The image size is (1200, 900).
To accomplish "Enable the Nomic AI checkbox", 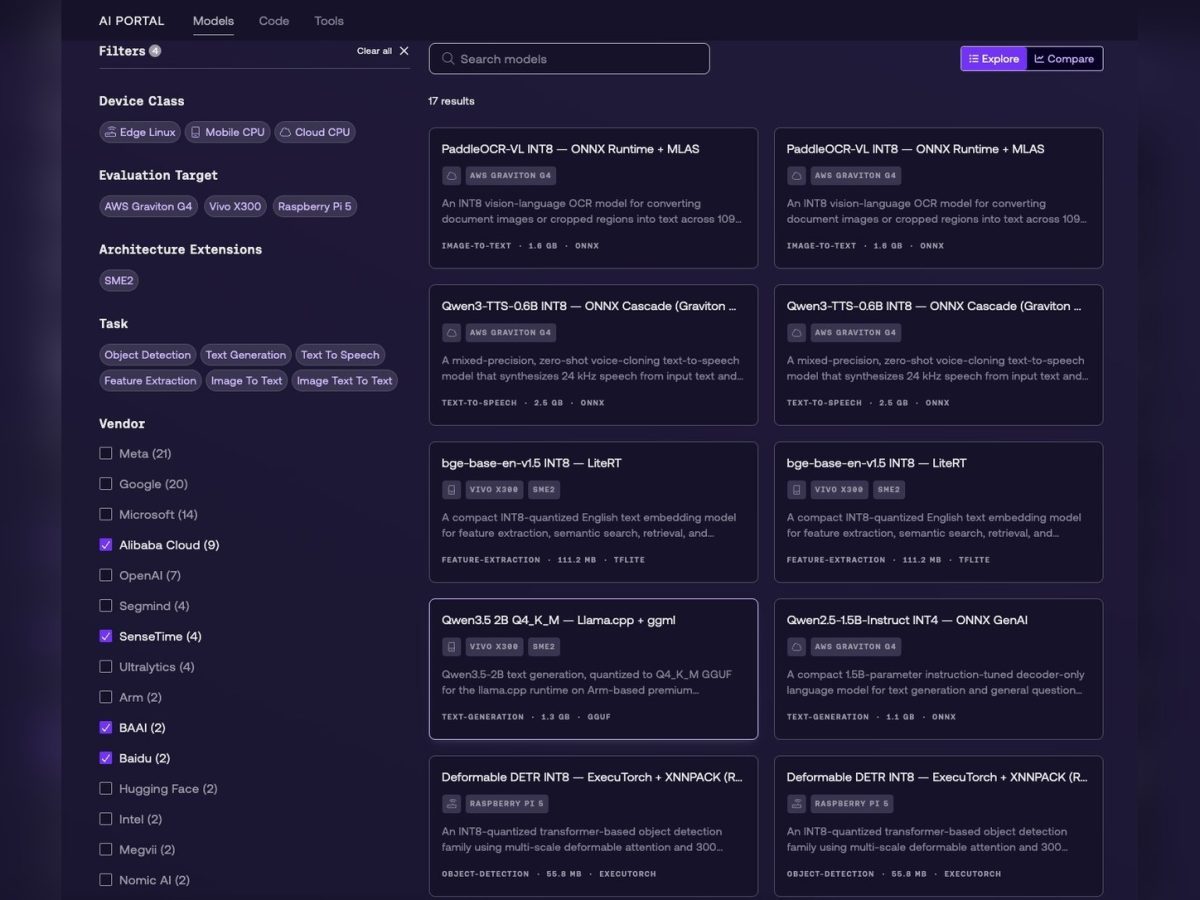I will [106, 880].
